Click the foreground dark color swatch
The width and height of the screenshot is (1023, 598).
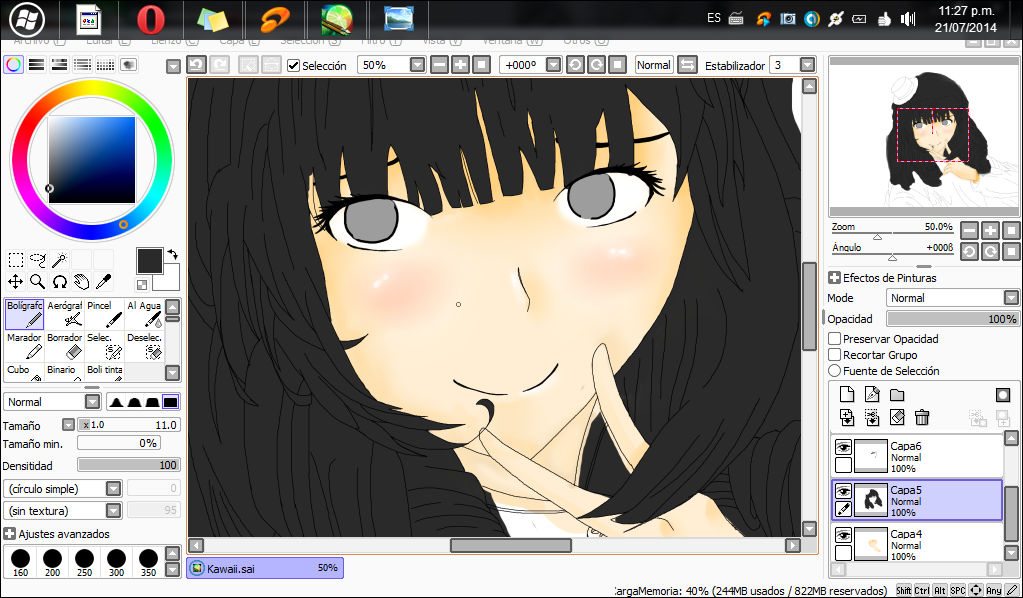pos(149,260)
